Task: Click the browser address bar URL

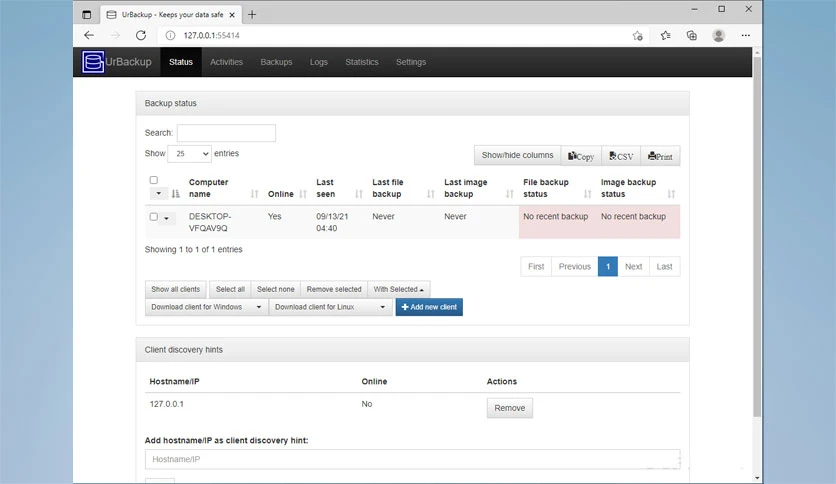Action: 212,35
